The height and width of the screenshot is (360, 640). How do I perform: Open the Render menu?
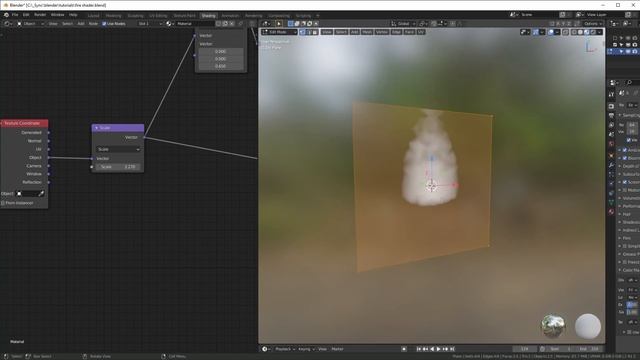pyautogui.click(x=40, y=15)
